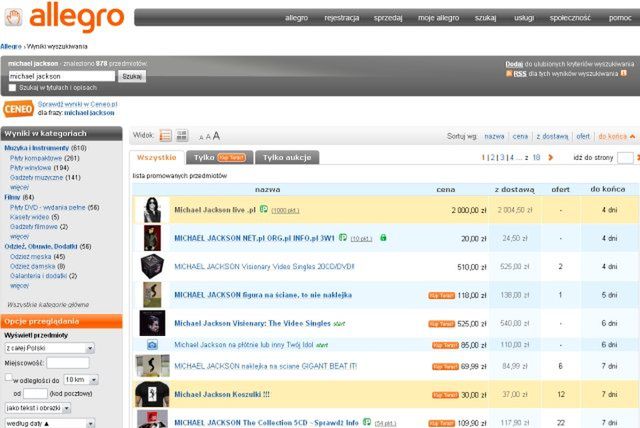Go to next results page arrow
This screenshot has width=640, height=428.
click(x=551, y=157)
